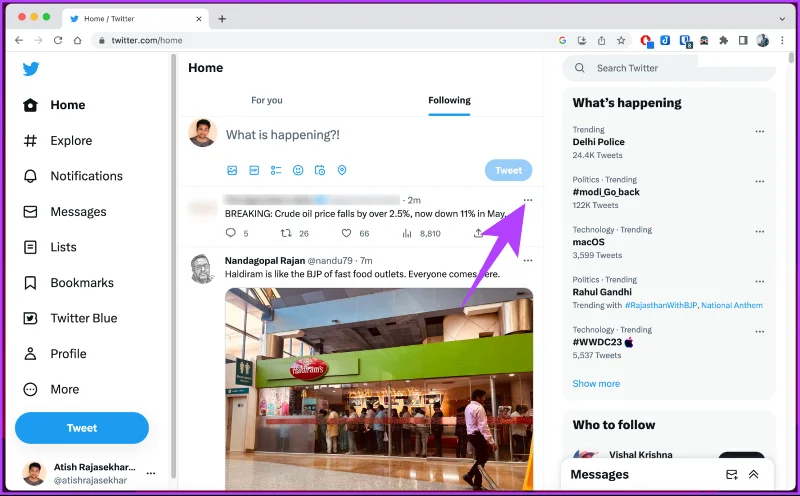Go to browser home page
800x496 pixels.
tap(77, 40)
